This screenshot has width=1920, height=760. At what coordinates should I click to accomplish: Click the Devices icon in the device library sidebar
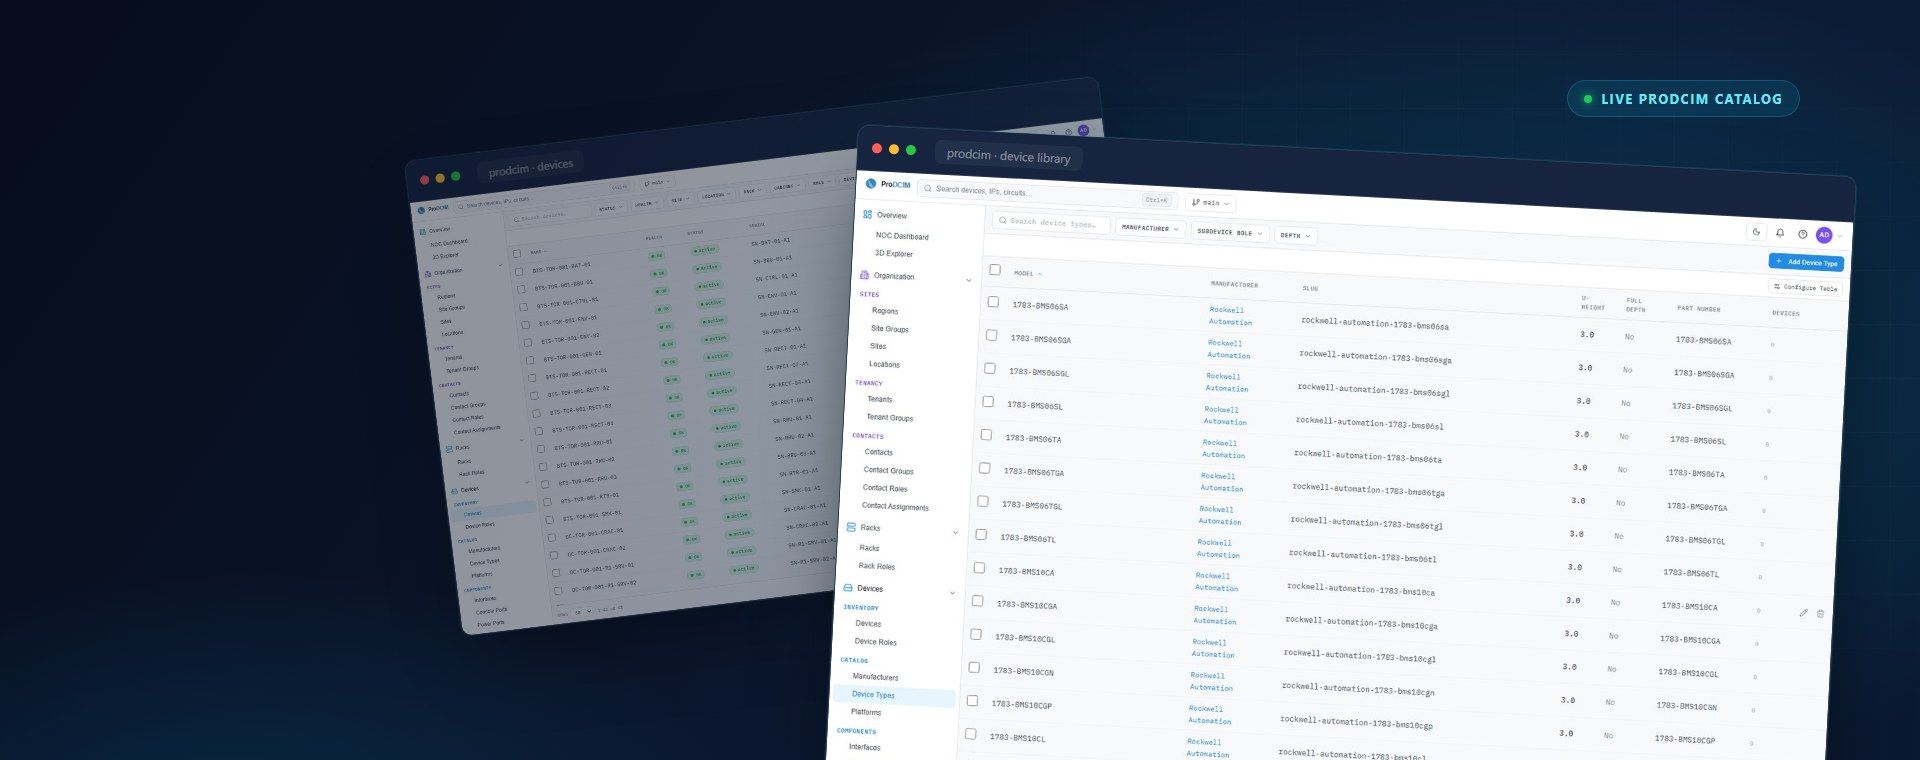coord(848,588)
